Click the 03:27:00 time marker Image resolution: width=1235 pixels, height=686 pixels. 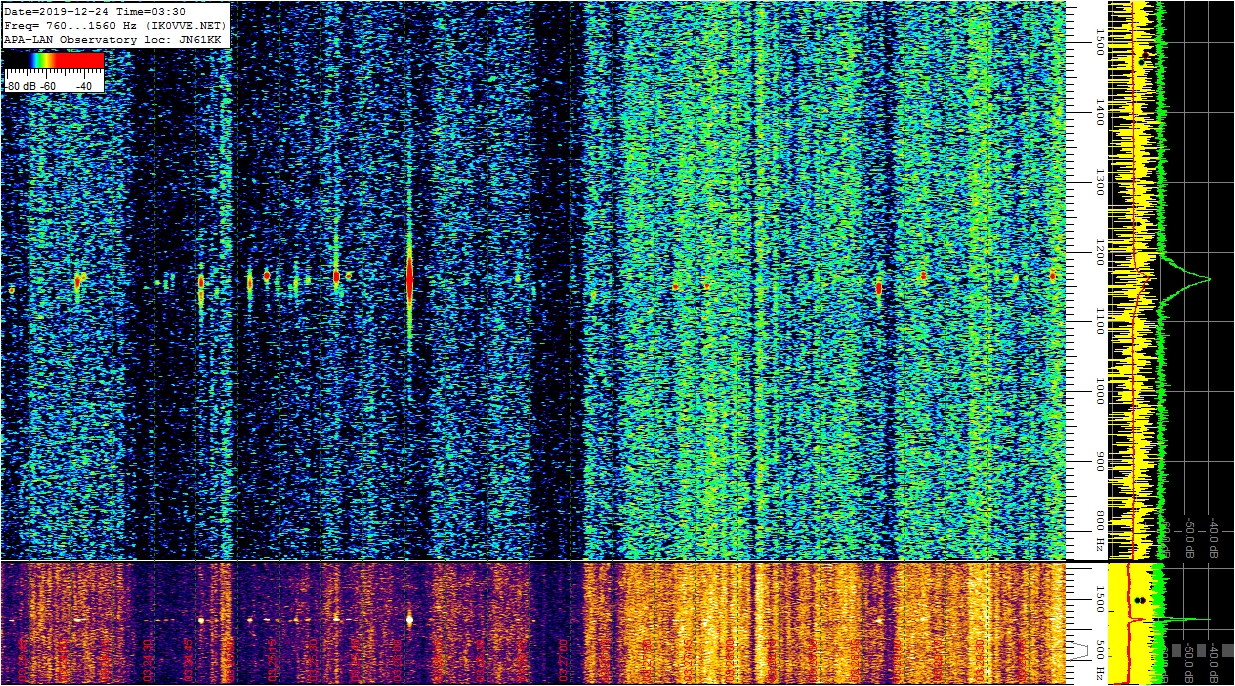click(564, 659)
